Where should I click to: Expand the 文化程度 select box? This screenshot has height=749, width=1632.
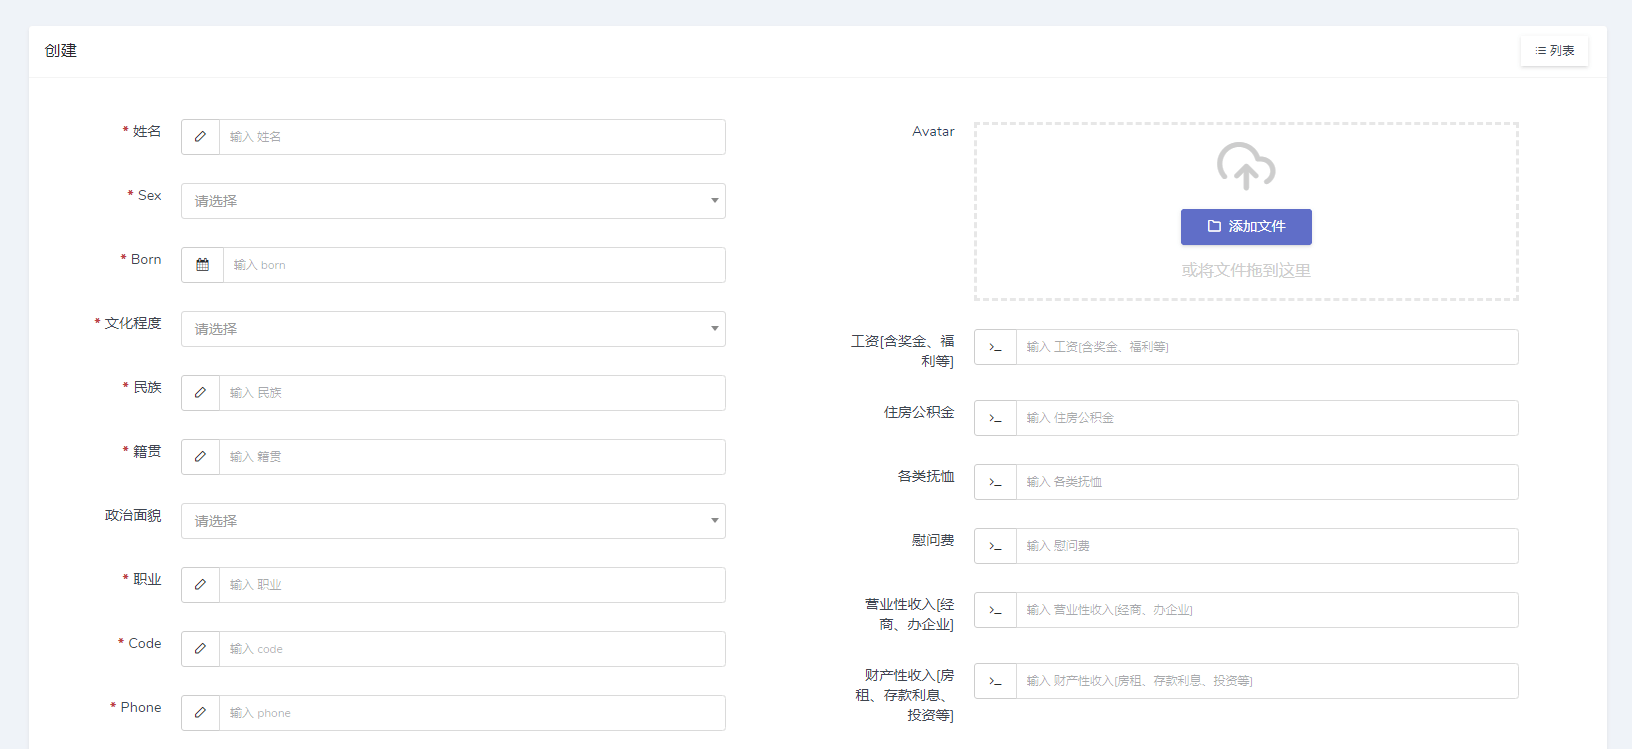453,329
